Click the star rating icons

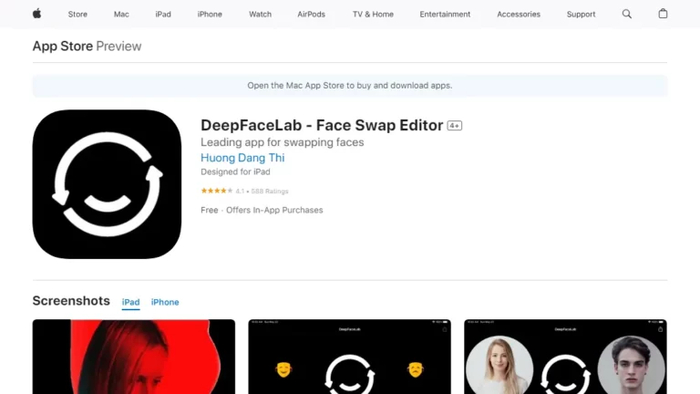tap(217, 191)
